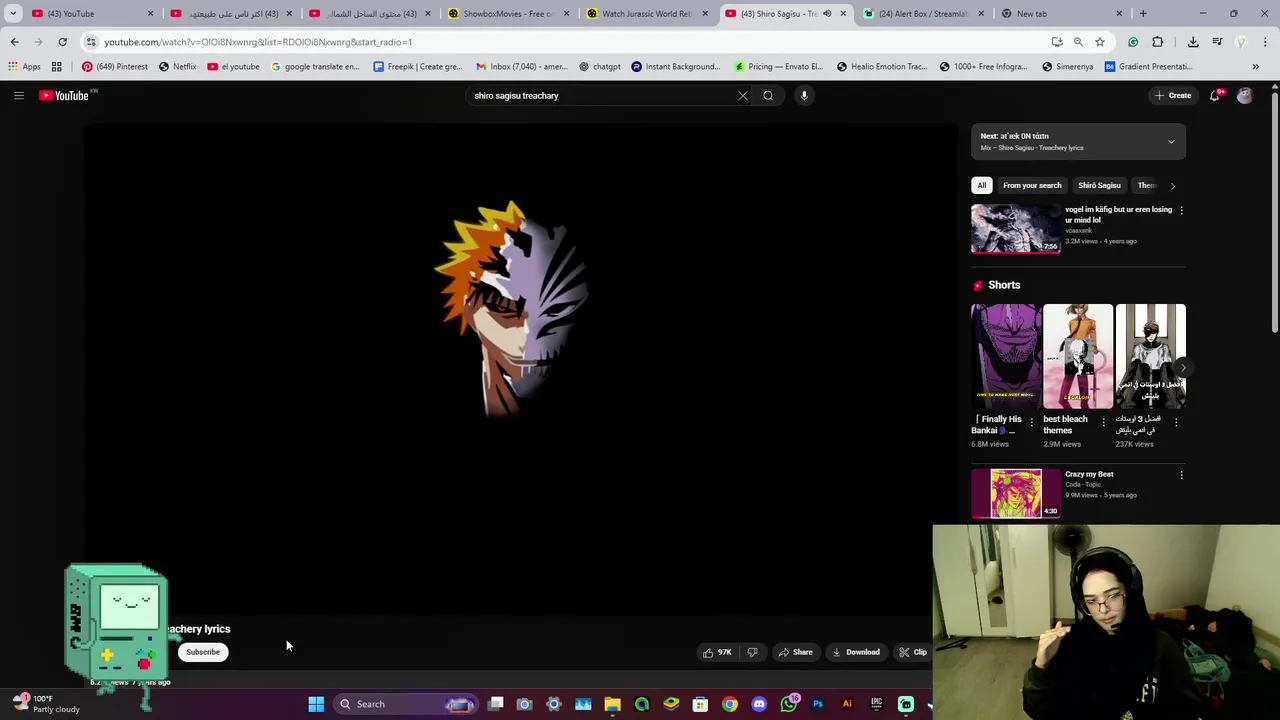Image resolution: width=1280 pixels, height=720 pixels.
Task: Open the chatgpt bookmark
Action: (x=600, y=67)
